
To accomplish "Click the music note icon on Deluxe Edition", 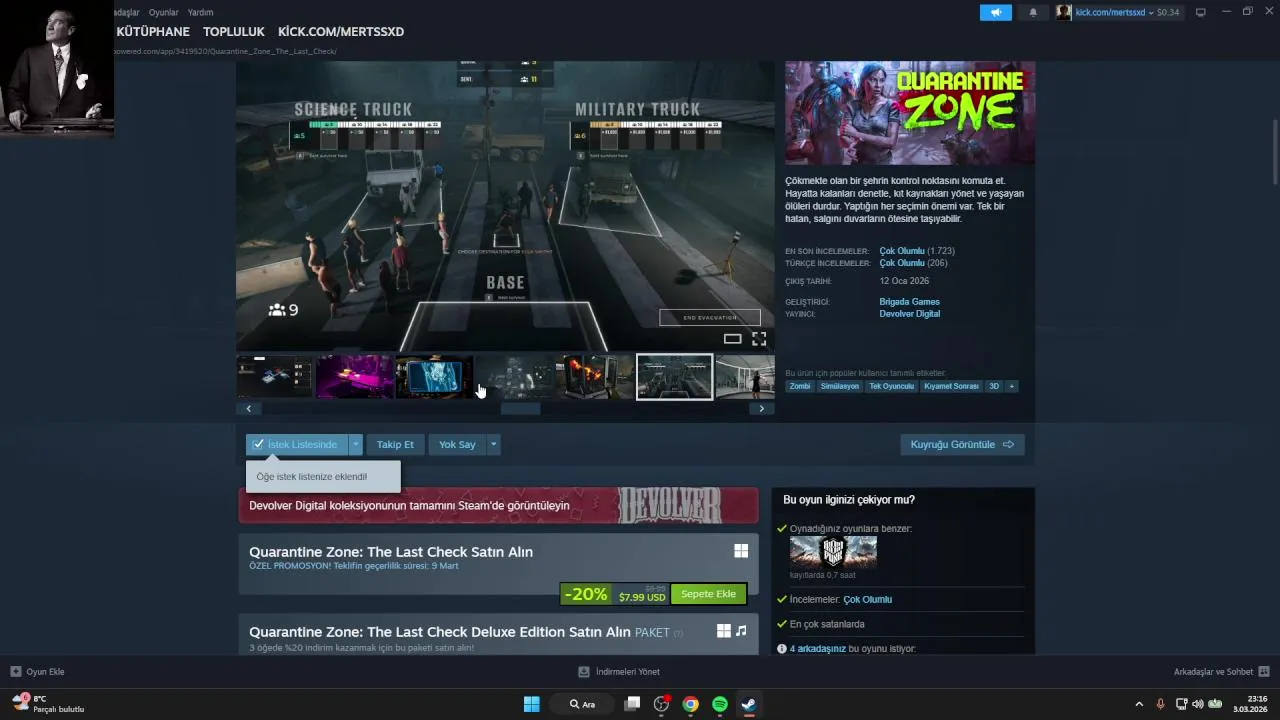I will (x=741, y=631).
